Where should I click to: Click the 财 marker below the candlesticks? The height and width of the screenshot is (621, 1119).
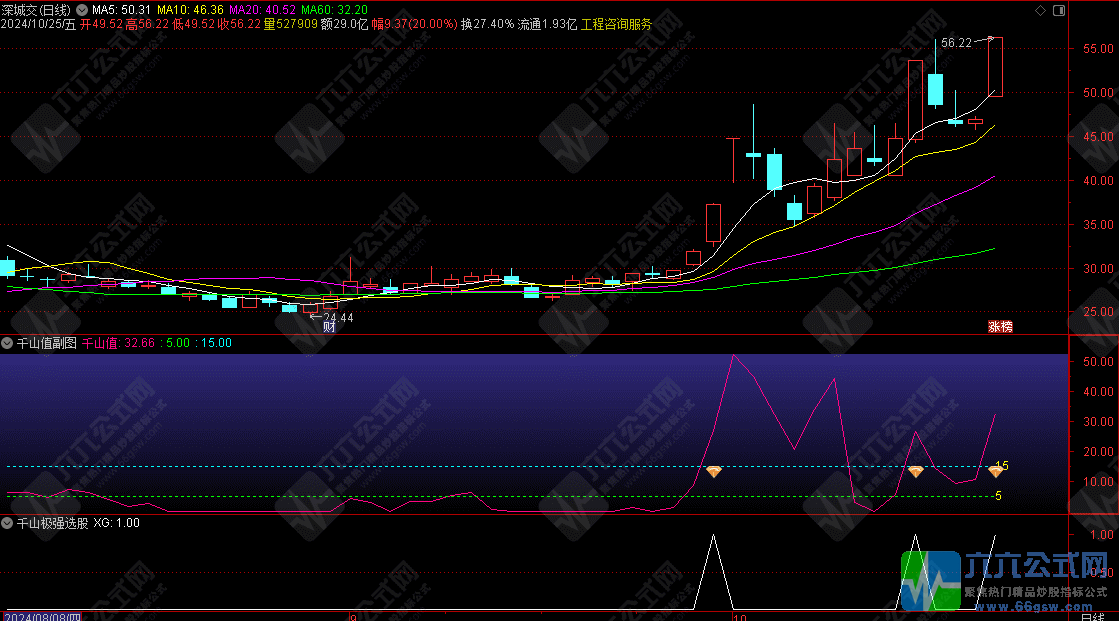click(x=329, y=326)
